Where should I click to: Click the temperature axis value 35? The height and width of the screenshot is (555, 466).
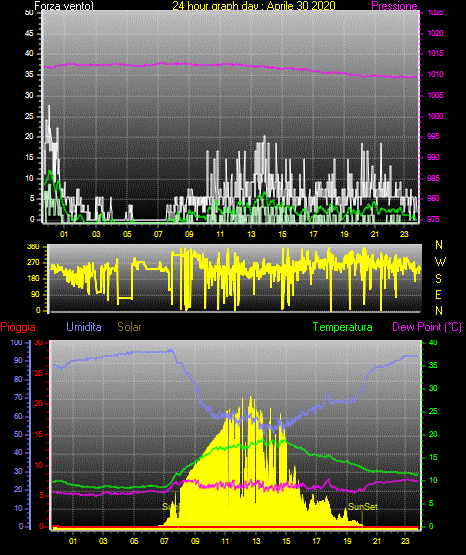point(433,365)
